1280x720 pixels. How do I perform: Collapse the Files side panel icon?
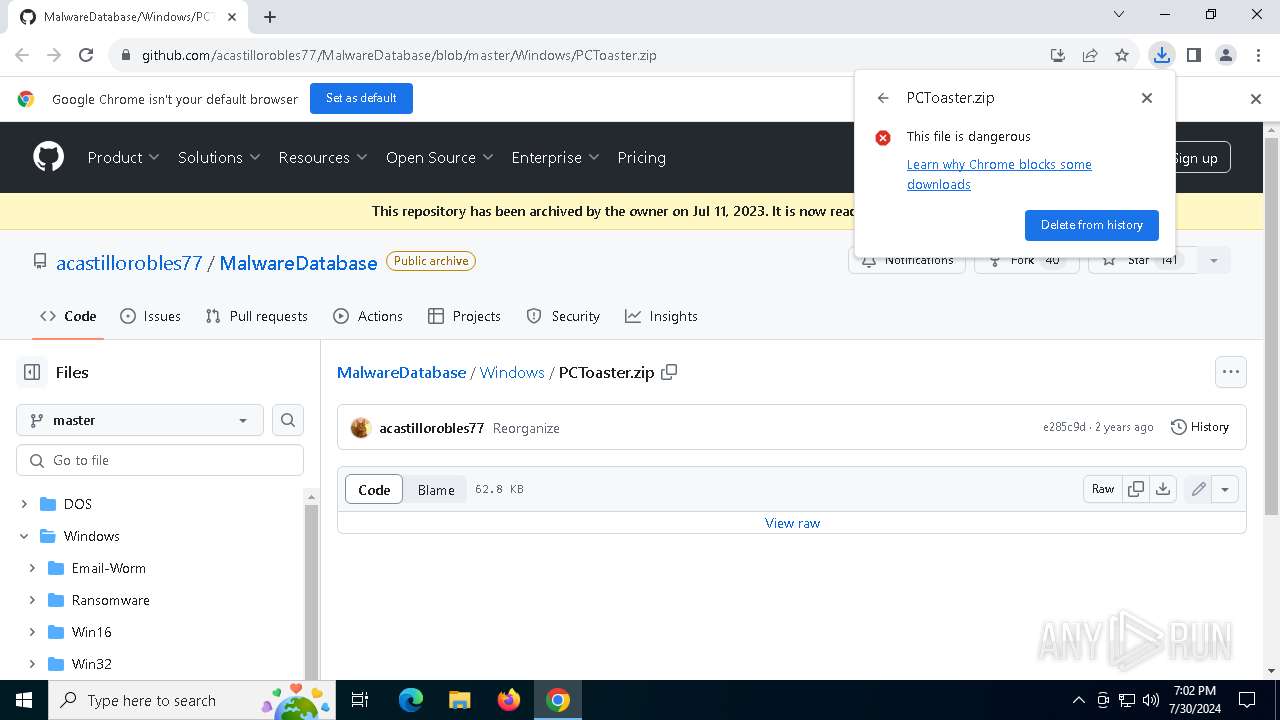click(x=32, y=372)
